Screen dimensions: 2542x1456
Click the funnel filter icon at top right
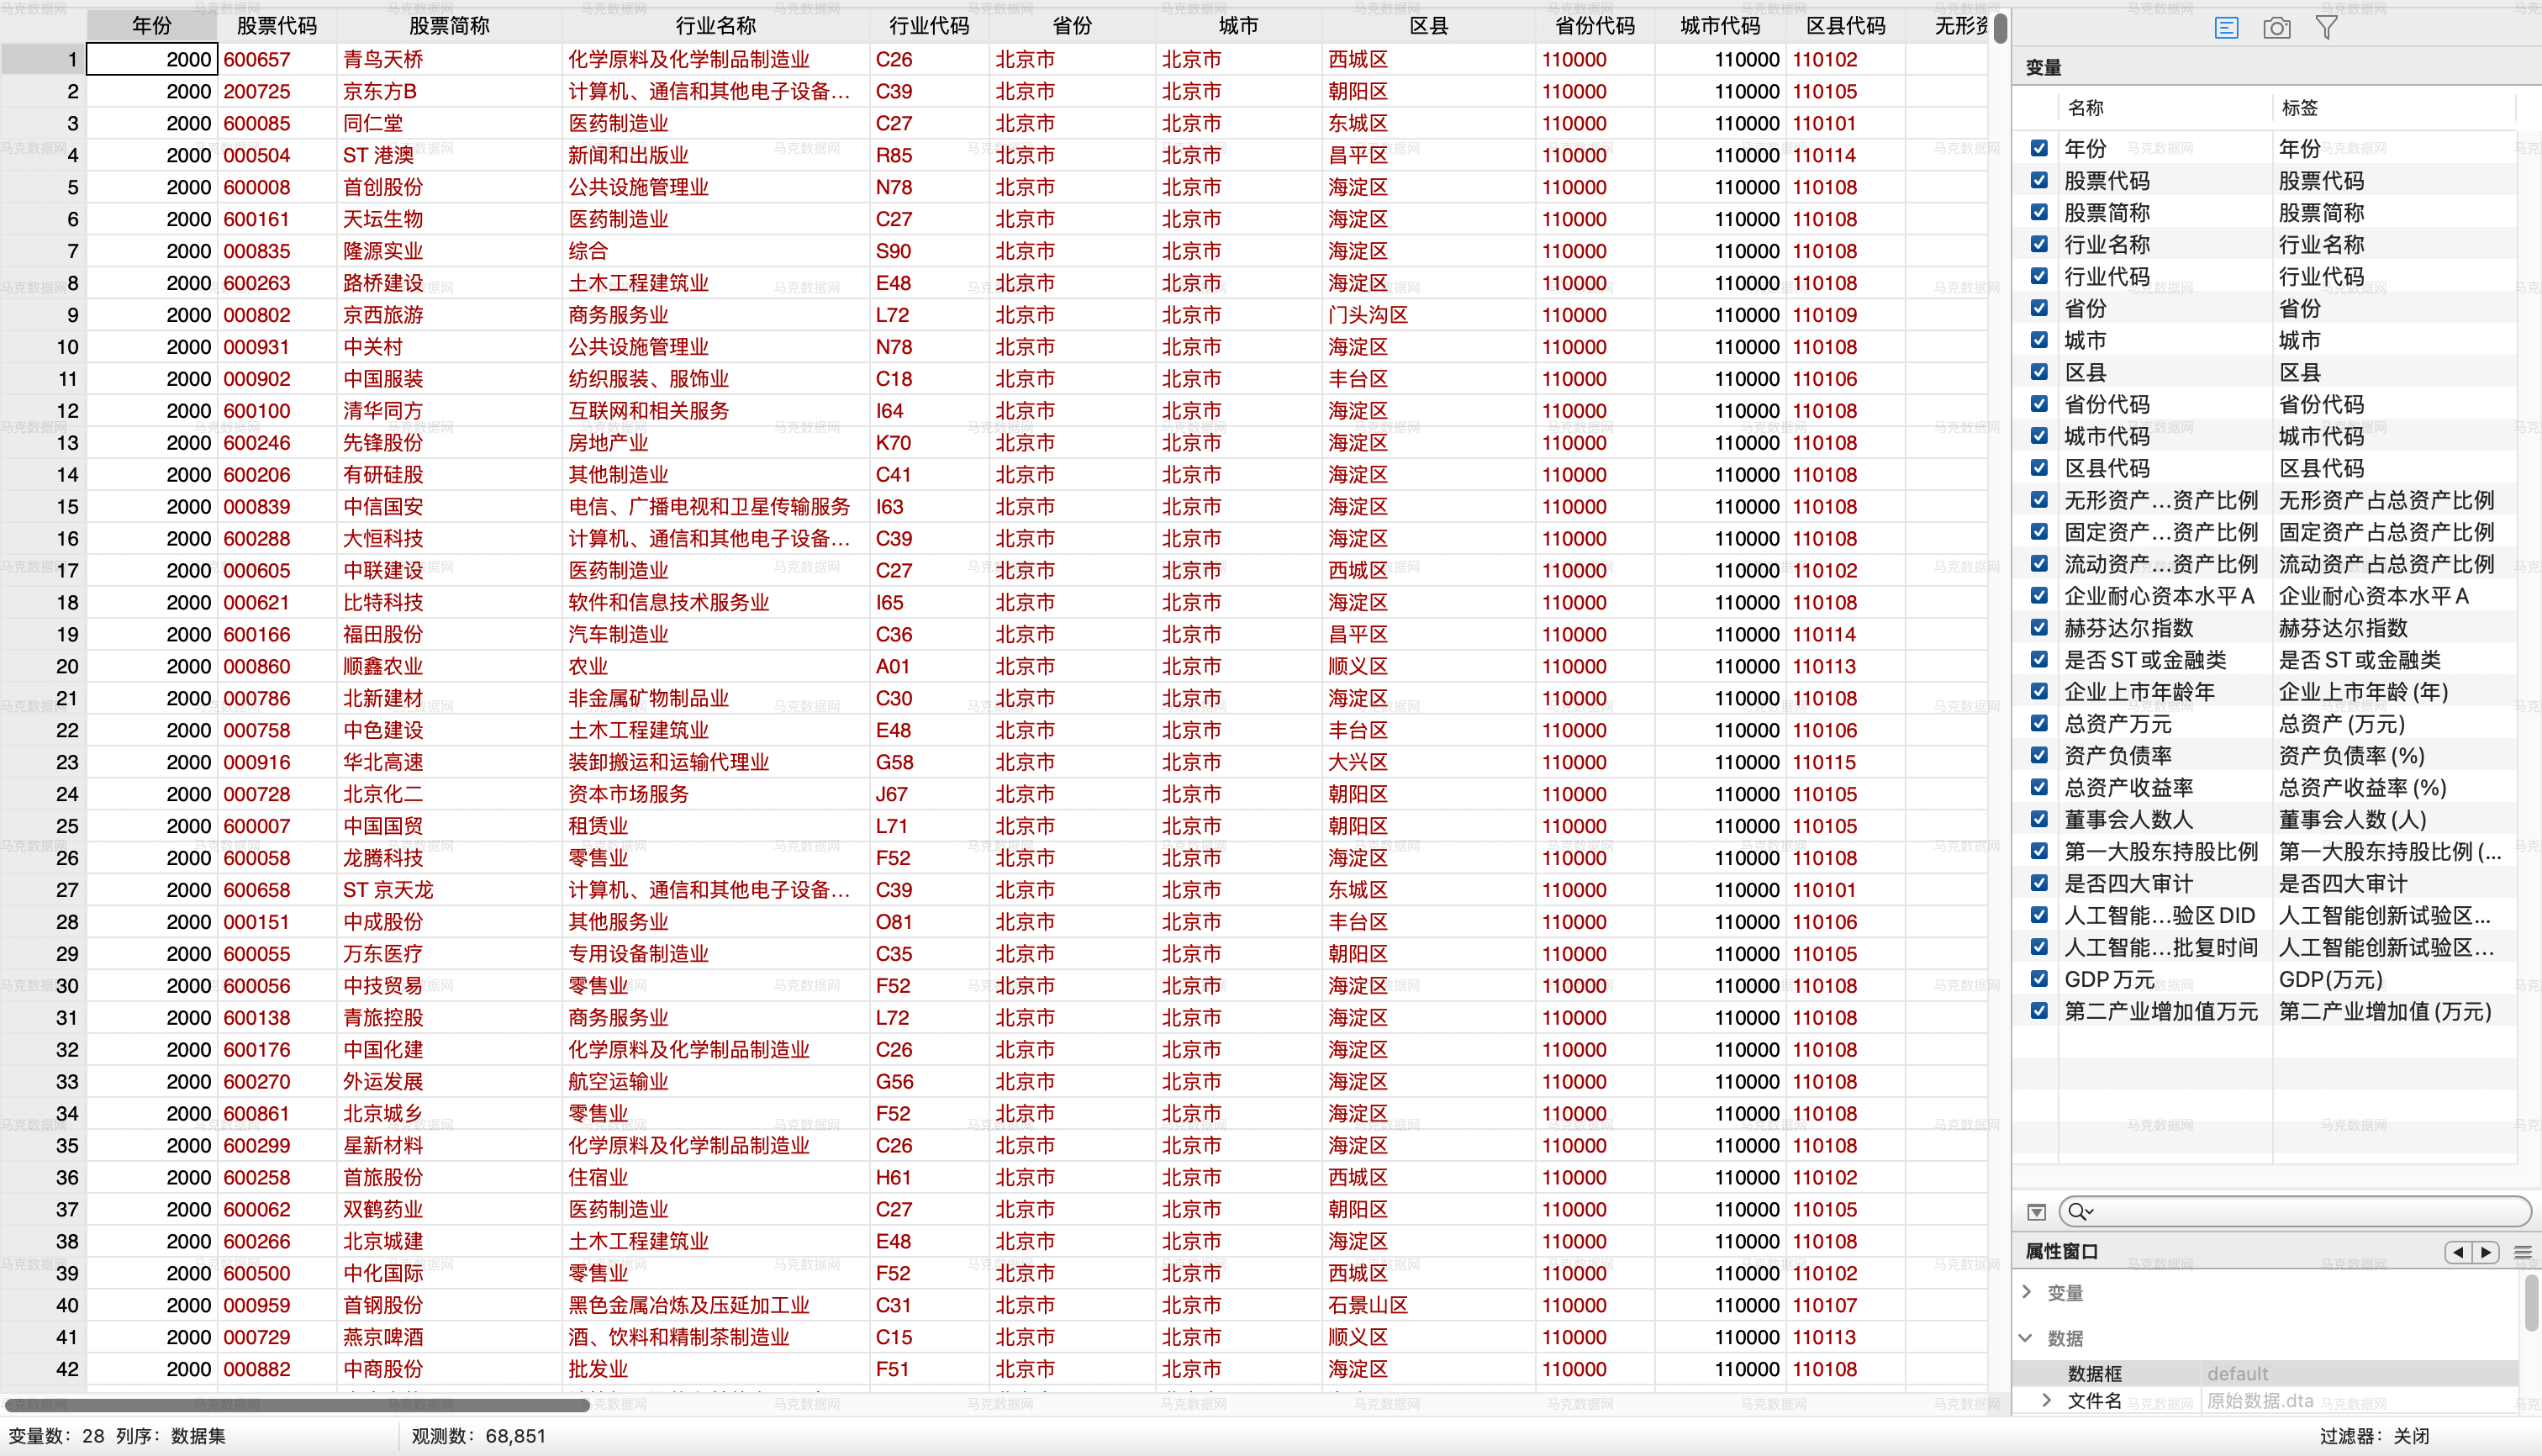(2327, 28)
